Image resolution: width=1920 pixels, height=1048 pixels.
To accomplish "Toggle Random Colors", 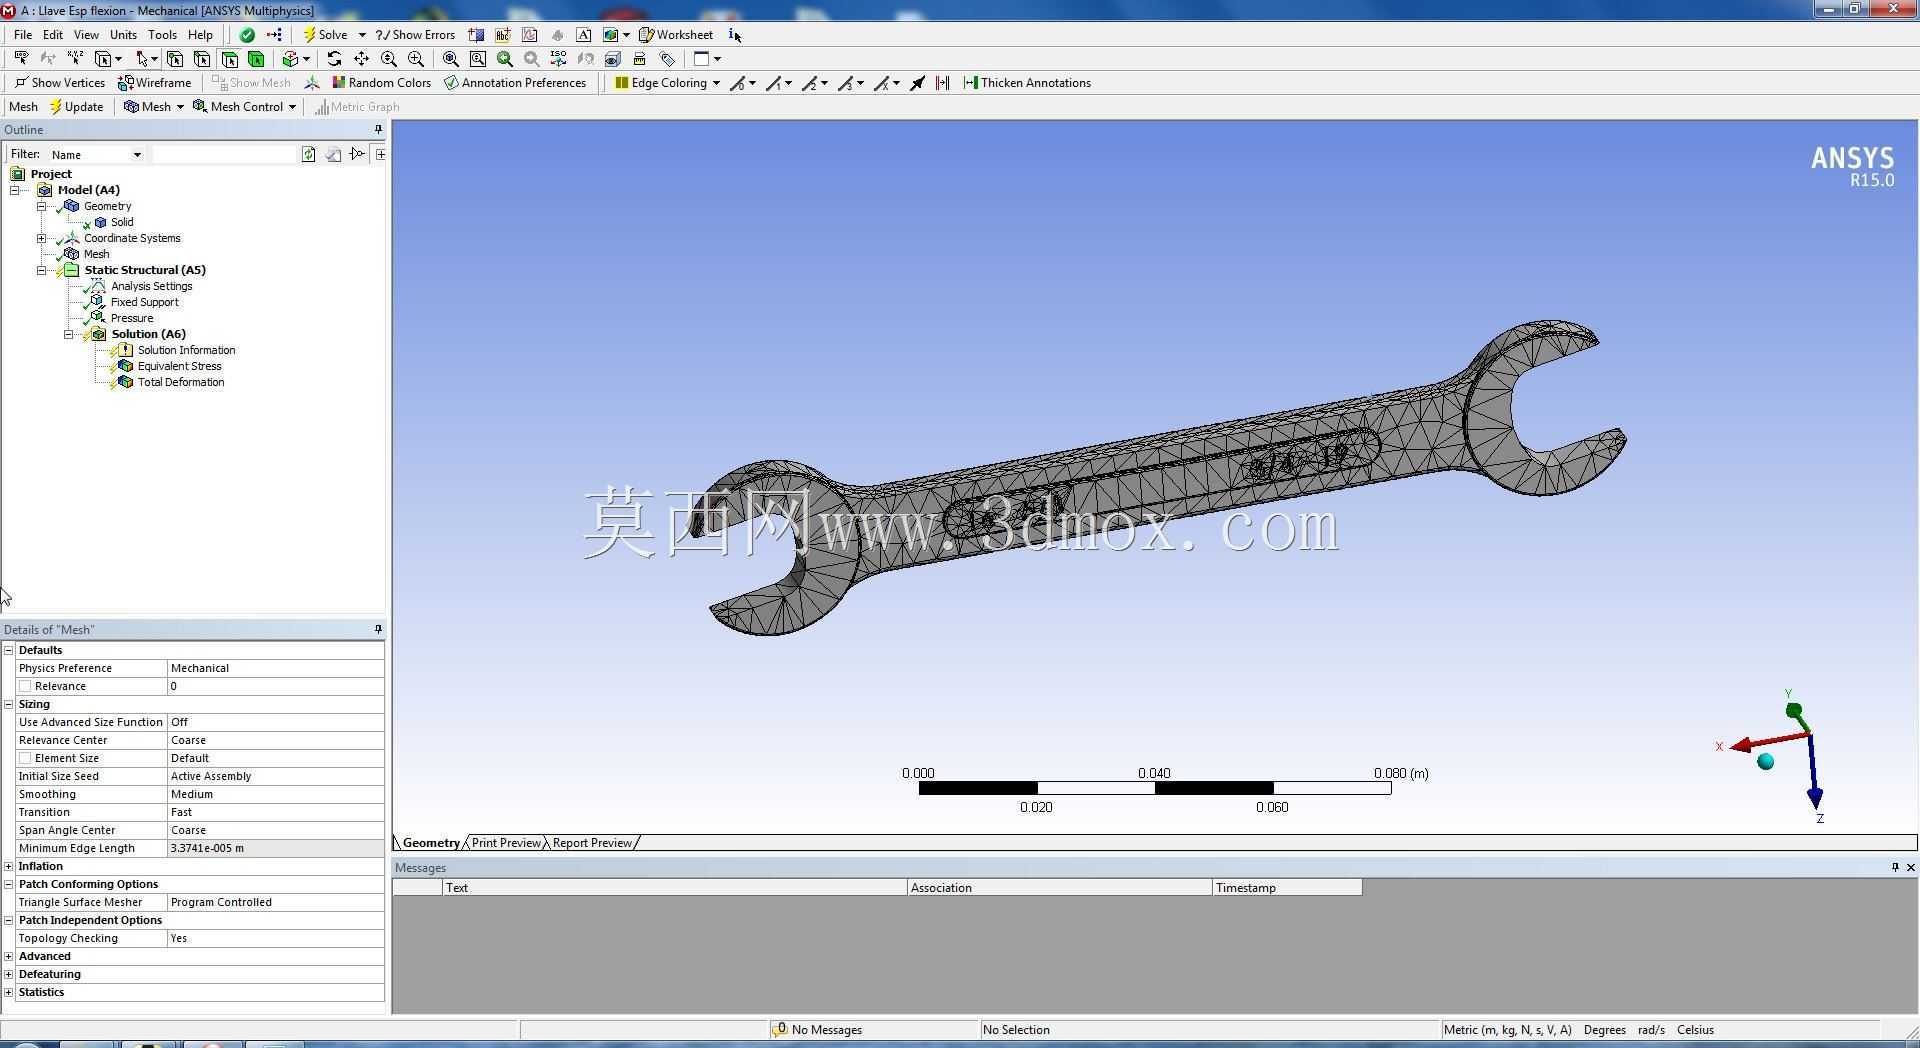I will point(382,83).
